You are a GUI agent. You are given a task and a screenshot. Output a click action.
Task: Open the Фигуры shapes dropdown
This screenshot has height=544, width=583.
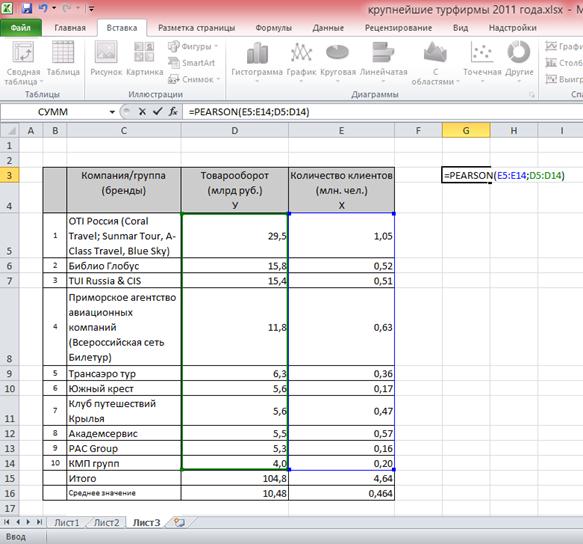pos(193,46)
